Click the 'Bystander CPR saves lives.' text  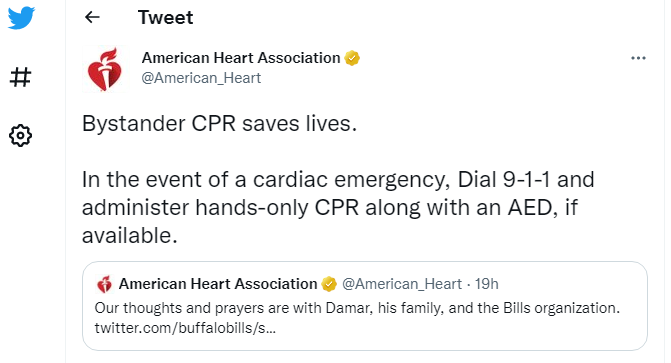coord(220,124)
